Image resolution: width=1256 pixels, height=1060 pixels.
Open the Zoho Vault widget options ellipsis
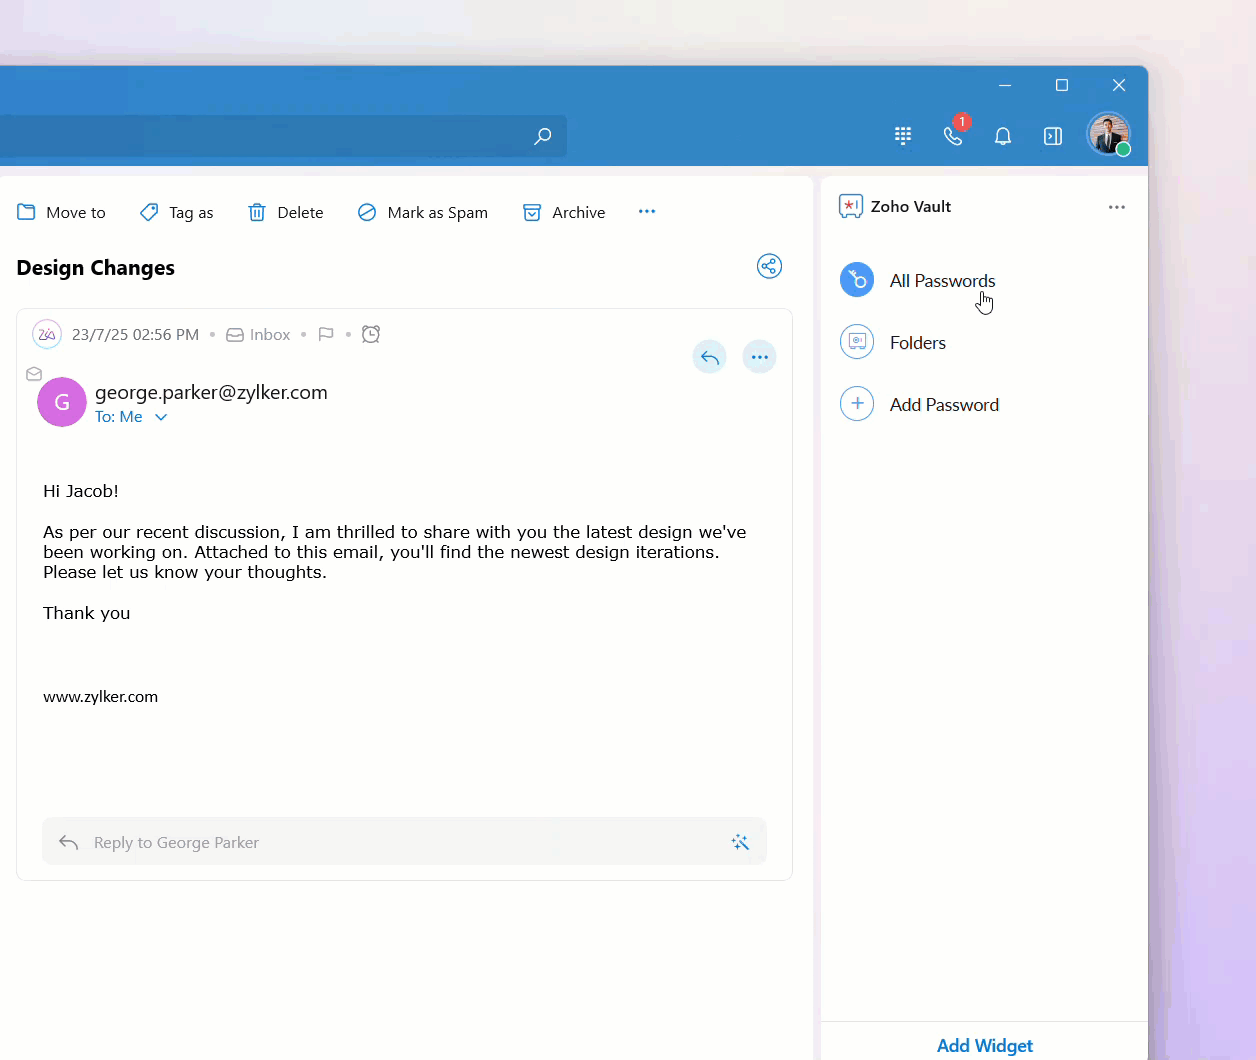pyautogui.click(x=1117, y=207)
